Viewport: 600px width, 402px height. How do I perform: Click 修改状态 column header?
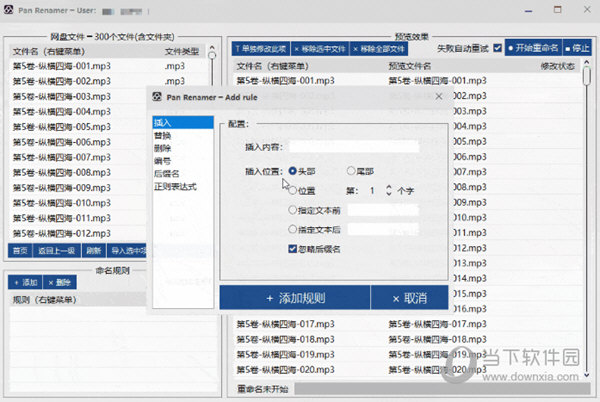pyautogui.click(x=558, y=66)
